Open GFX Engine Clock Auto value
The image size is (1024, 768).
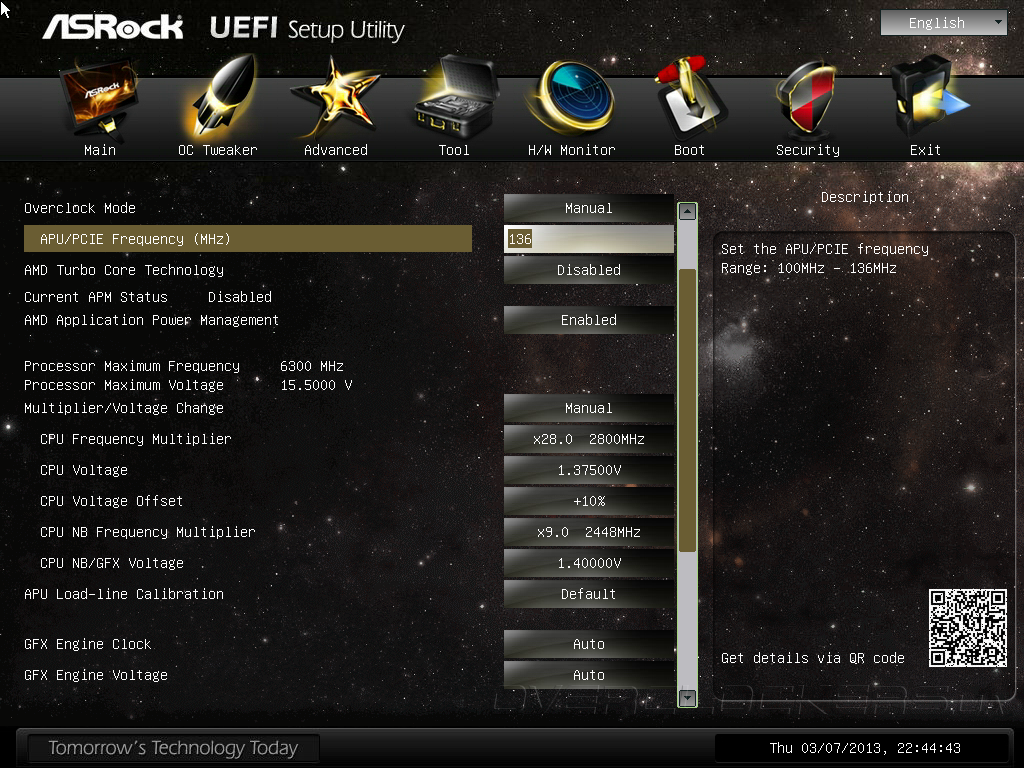(x=588, y=644)
